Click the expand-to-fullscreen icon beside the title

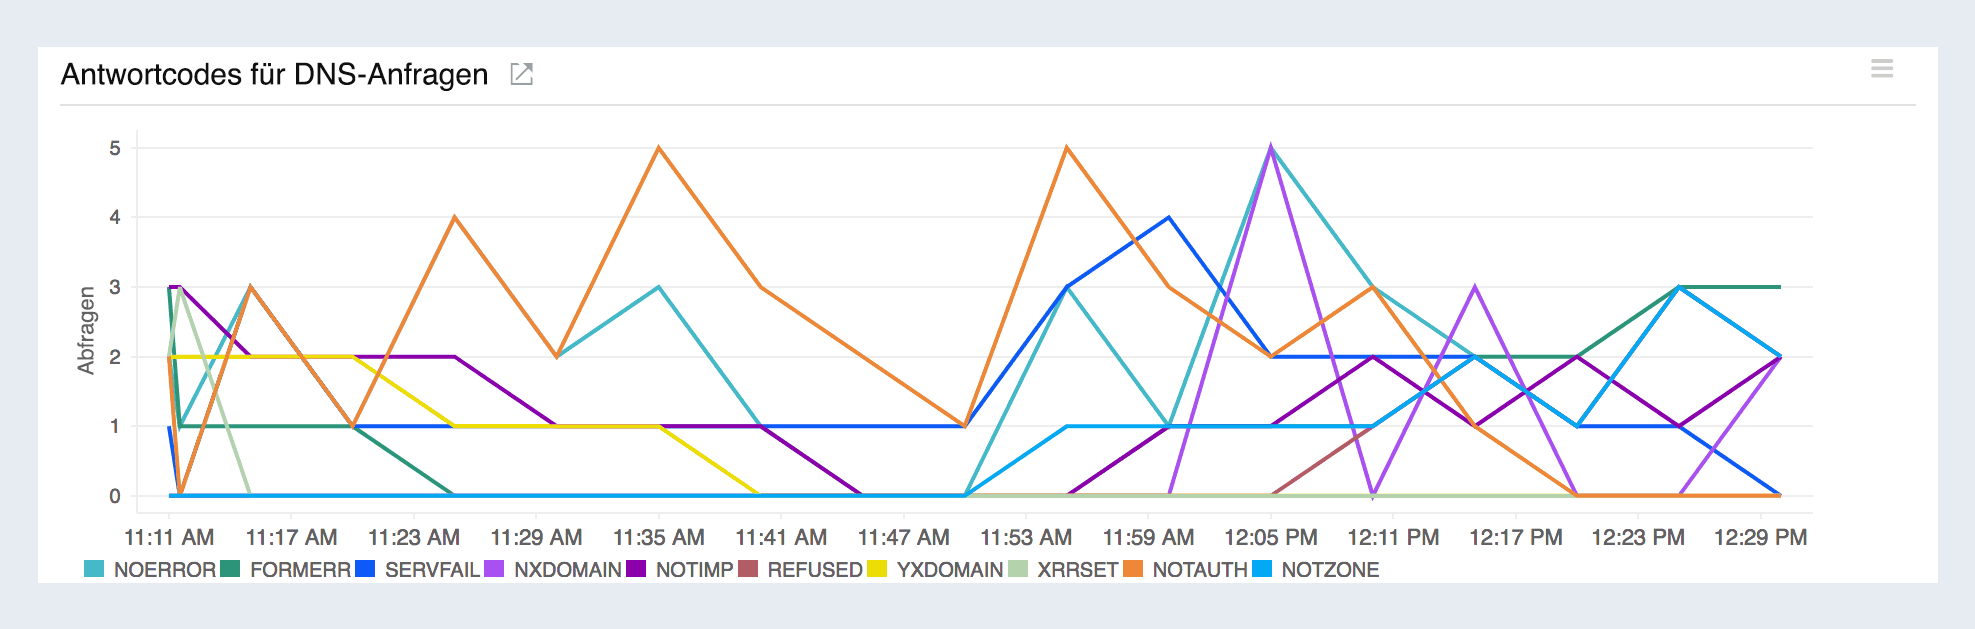click(x=521, y=73)
